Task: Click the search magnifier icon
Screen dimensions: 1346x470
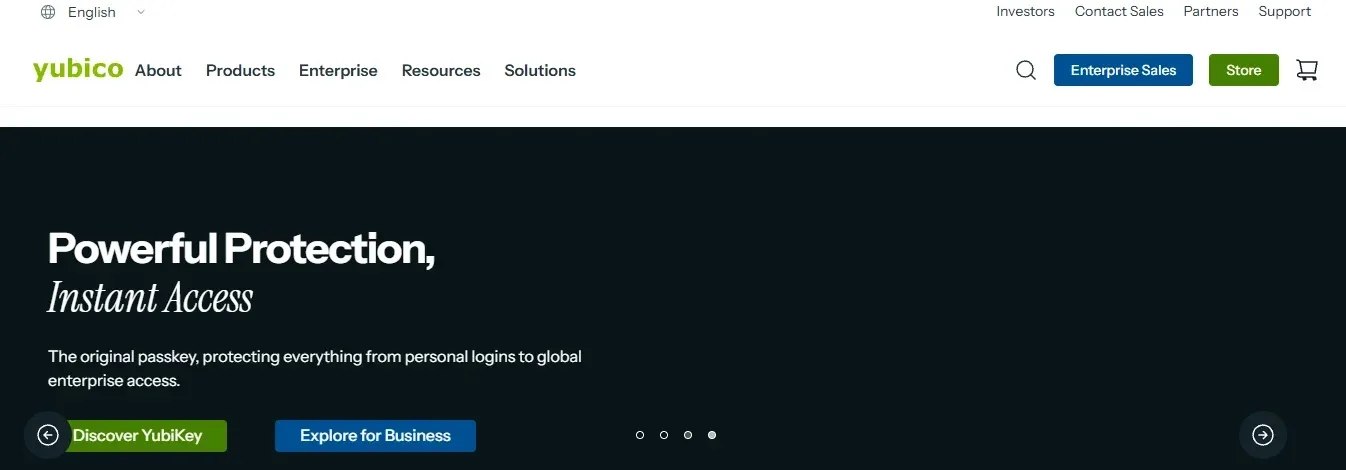Action: coord(1026,70)
